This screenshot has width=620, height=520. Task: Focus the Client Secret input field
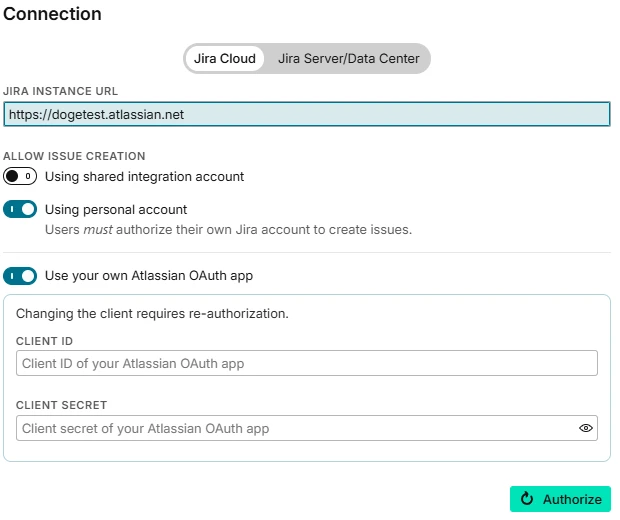[x=307, y=428]
